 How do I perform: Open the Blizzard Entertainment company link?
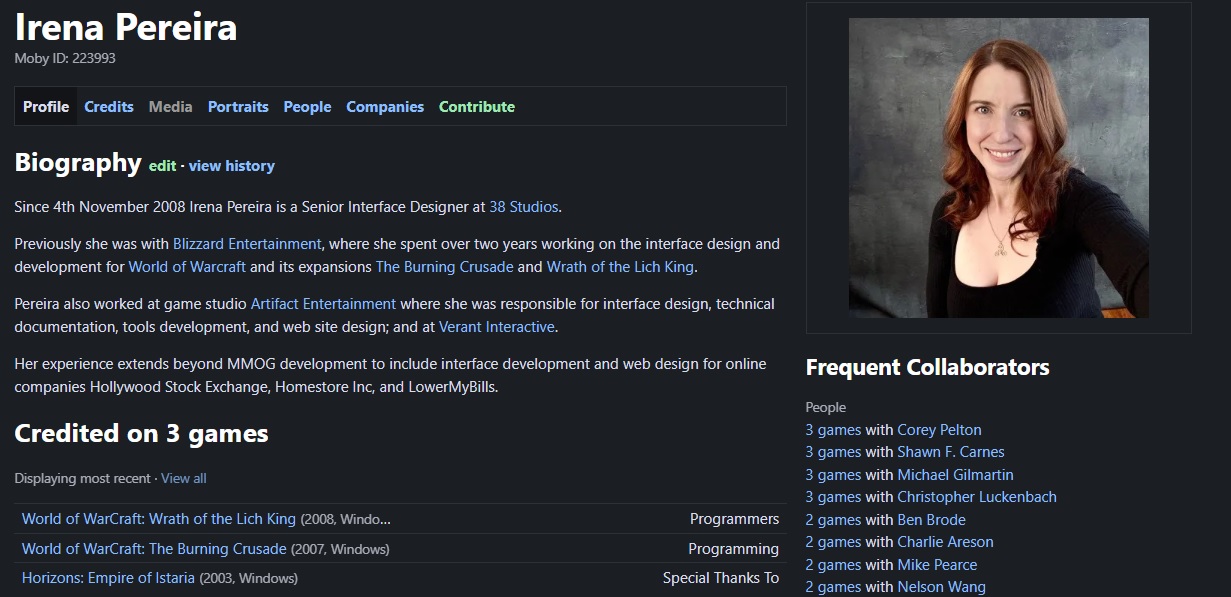247,244
